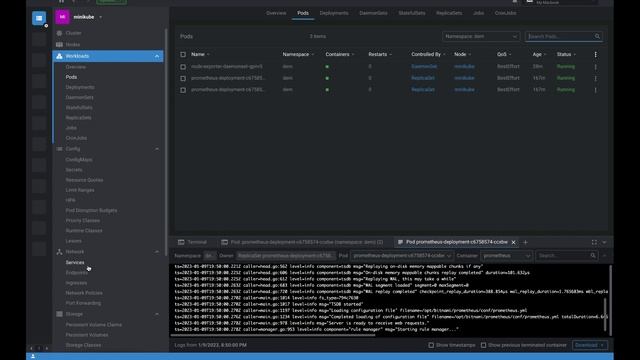The width and height of the screenshot is (640, 360).
Task: Collapse the Storage section
Action: 157,314
